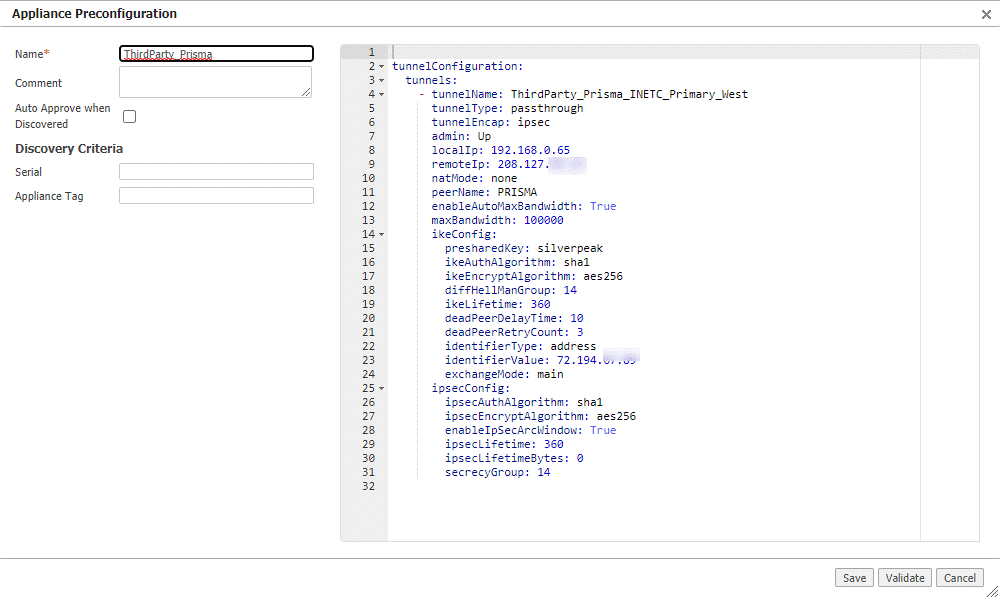Focus the Name input field

point(216,54)
